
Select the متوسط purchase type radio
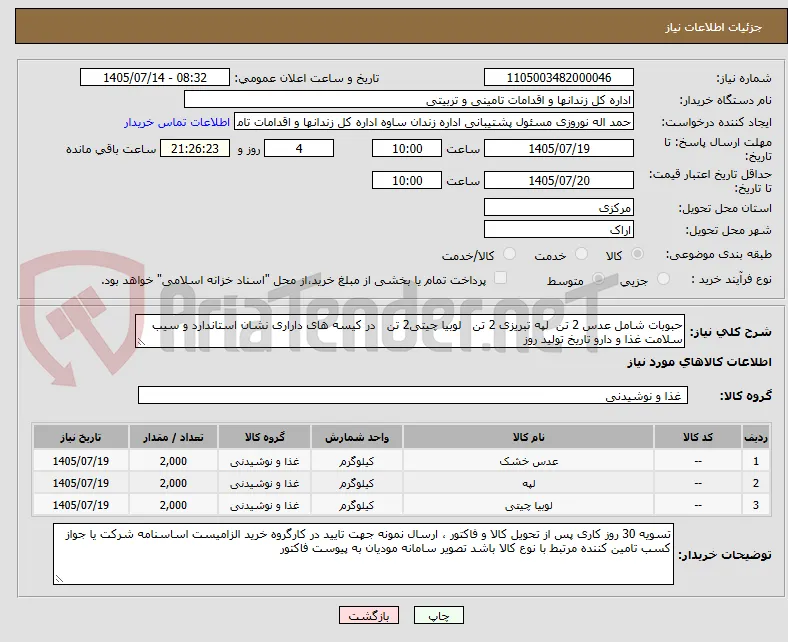[x=598, y=279]
